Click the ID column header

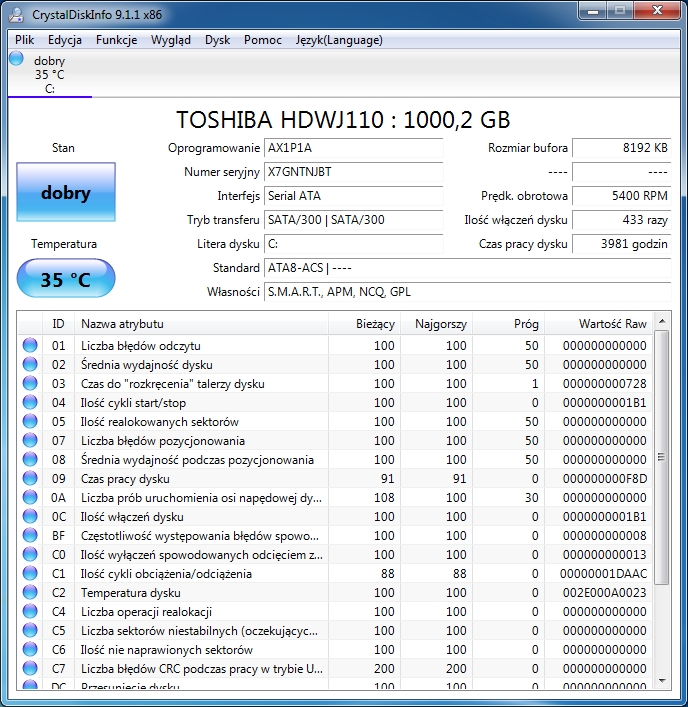click(x=58, y=324)
